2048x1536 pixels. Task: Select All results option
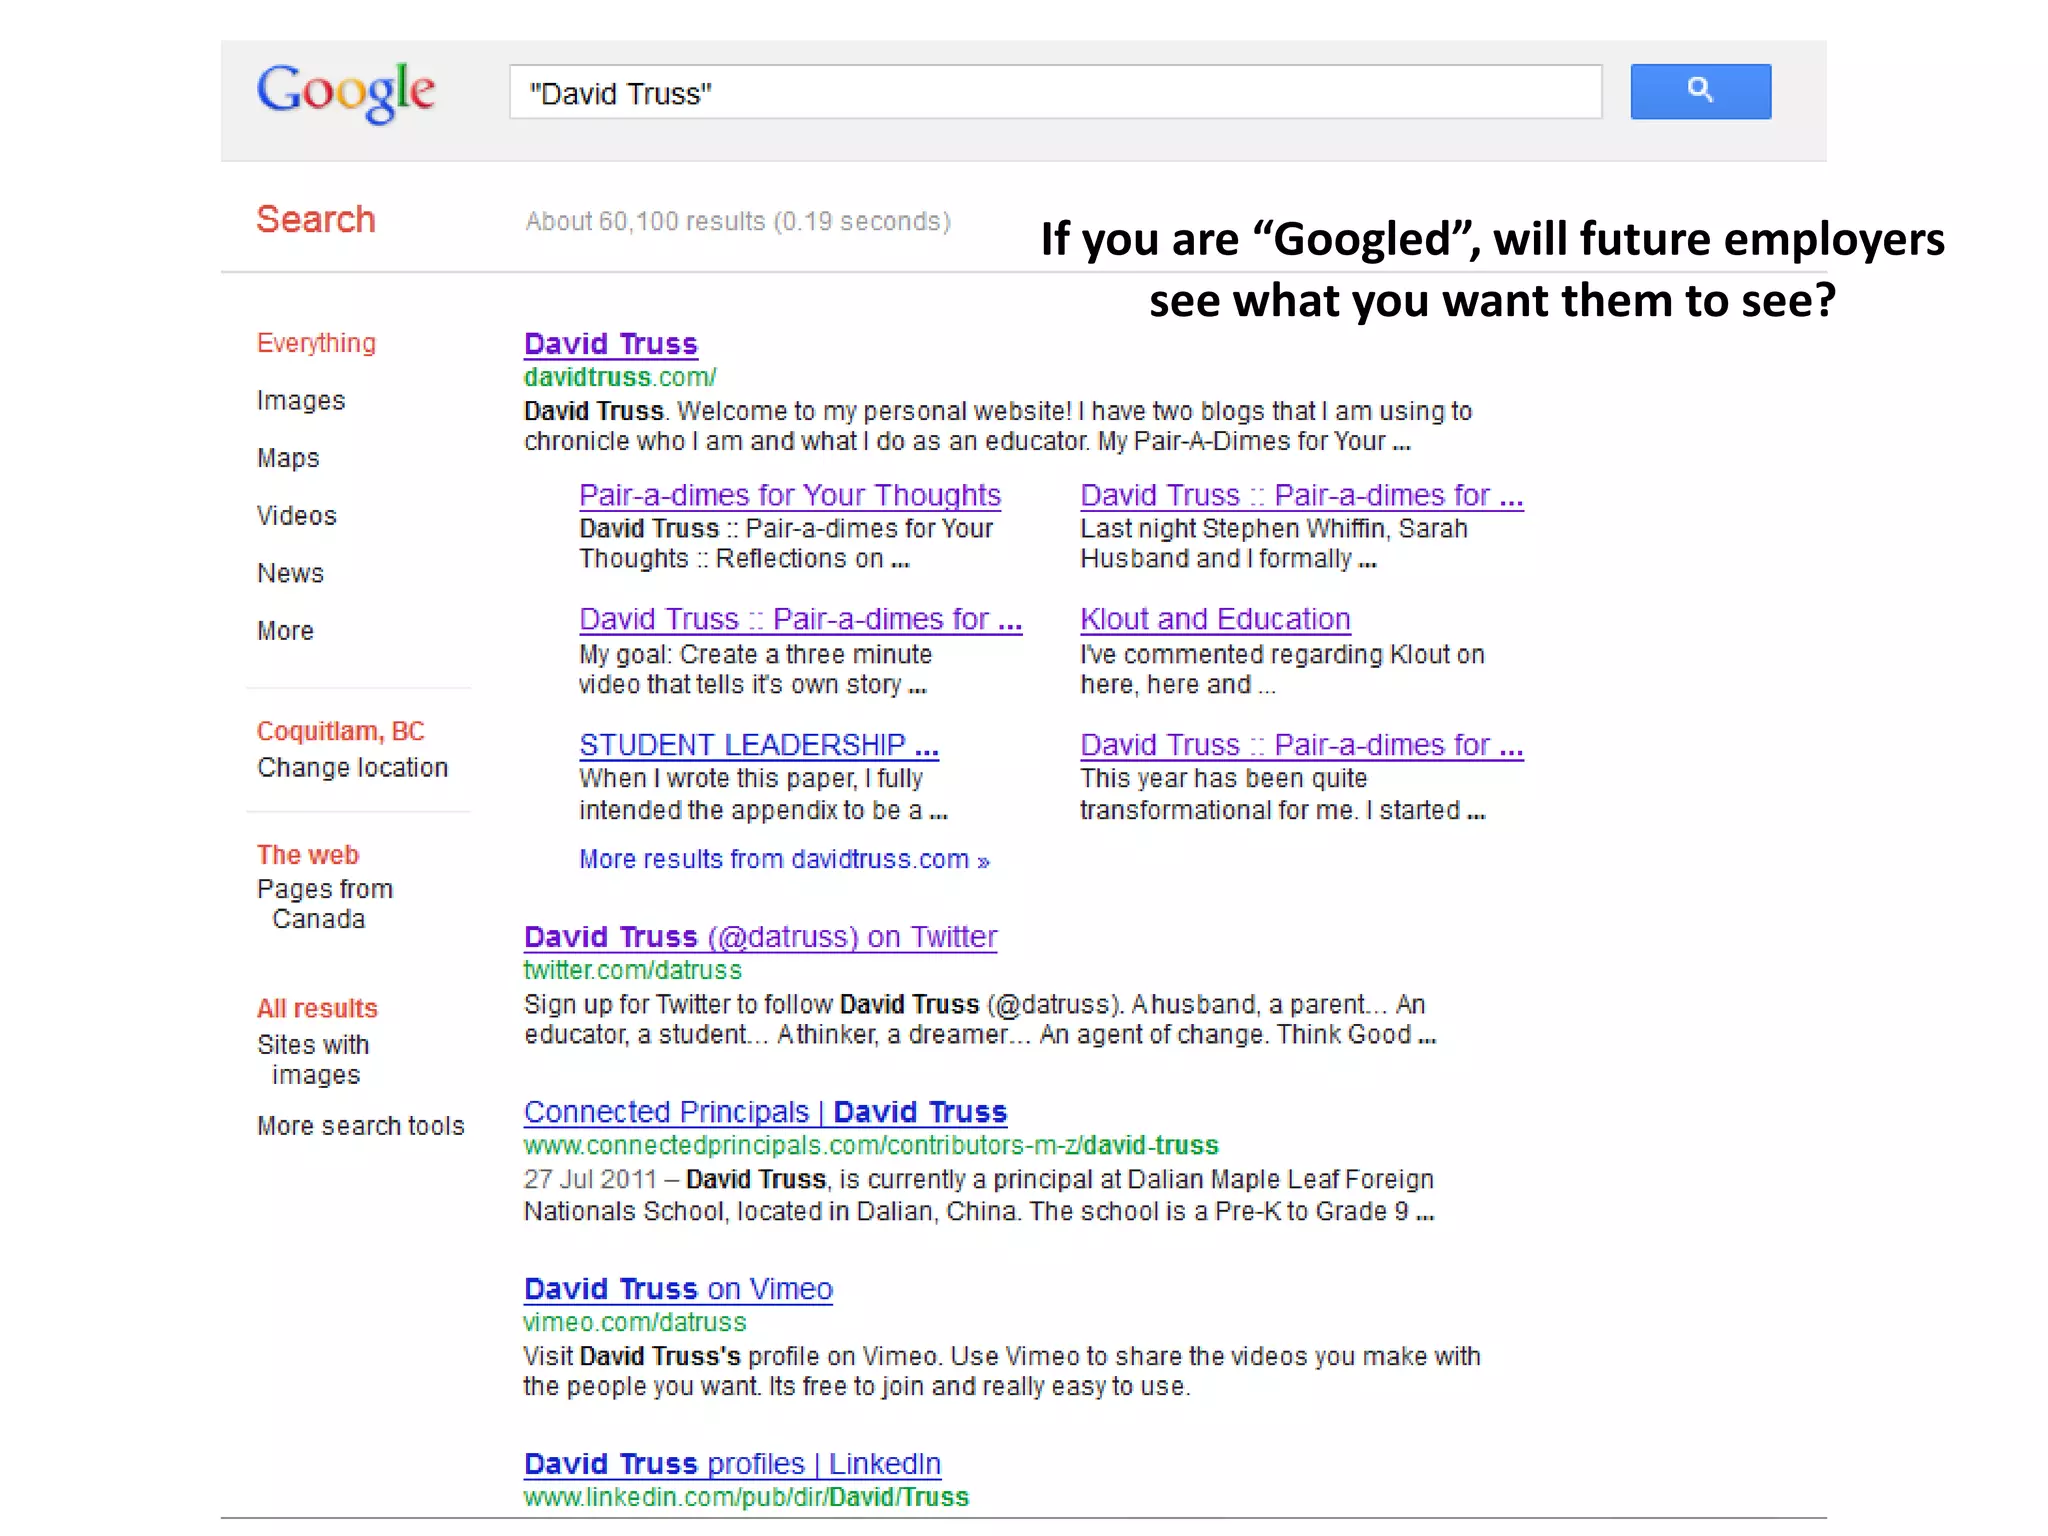point(317,1008)
